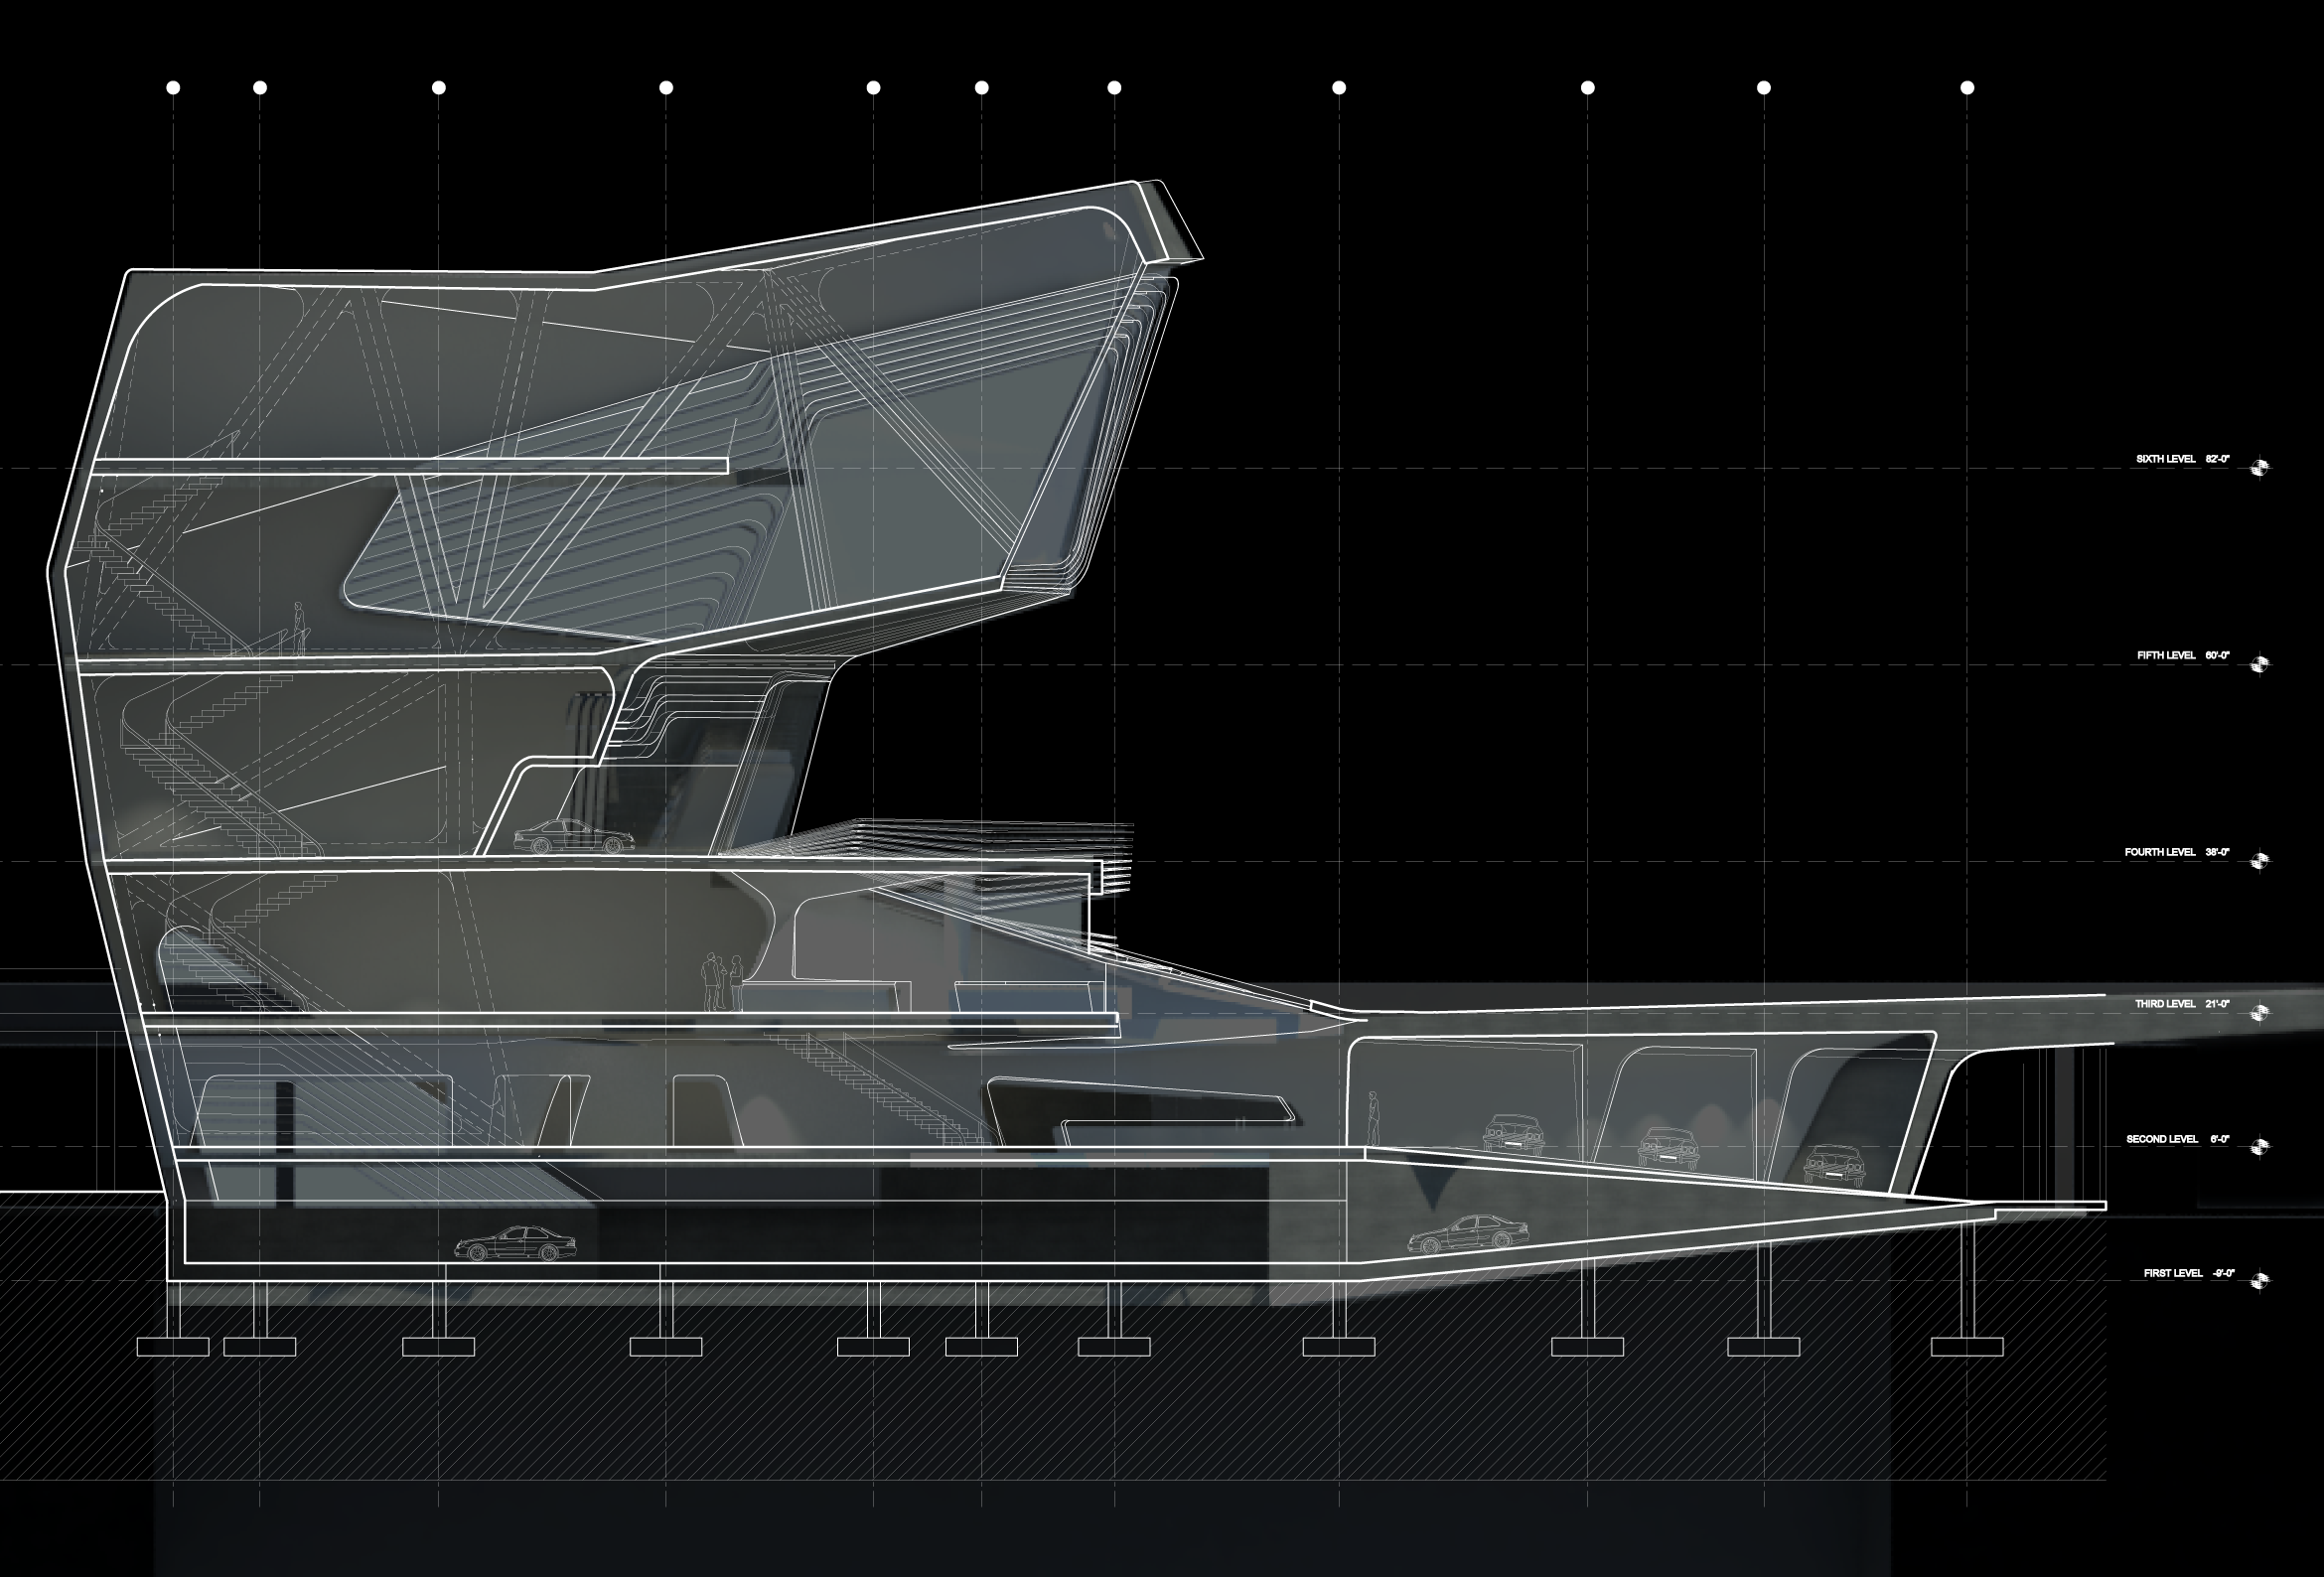Select the "SECOND LEVEL" label

(2161, 1139)
